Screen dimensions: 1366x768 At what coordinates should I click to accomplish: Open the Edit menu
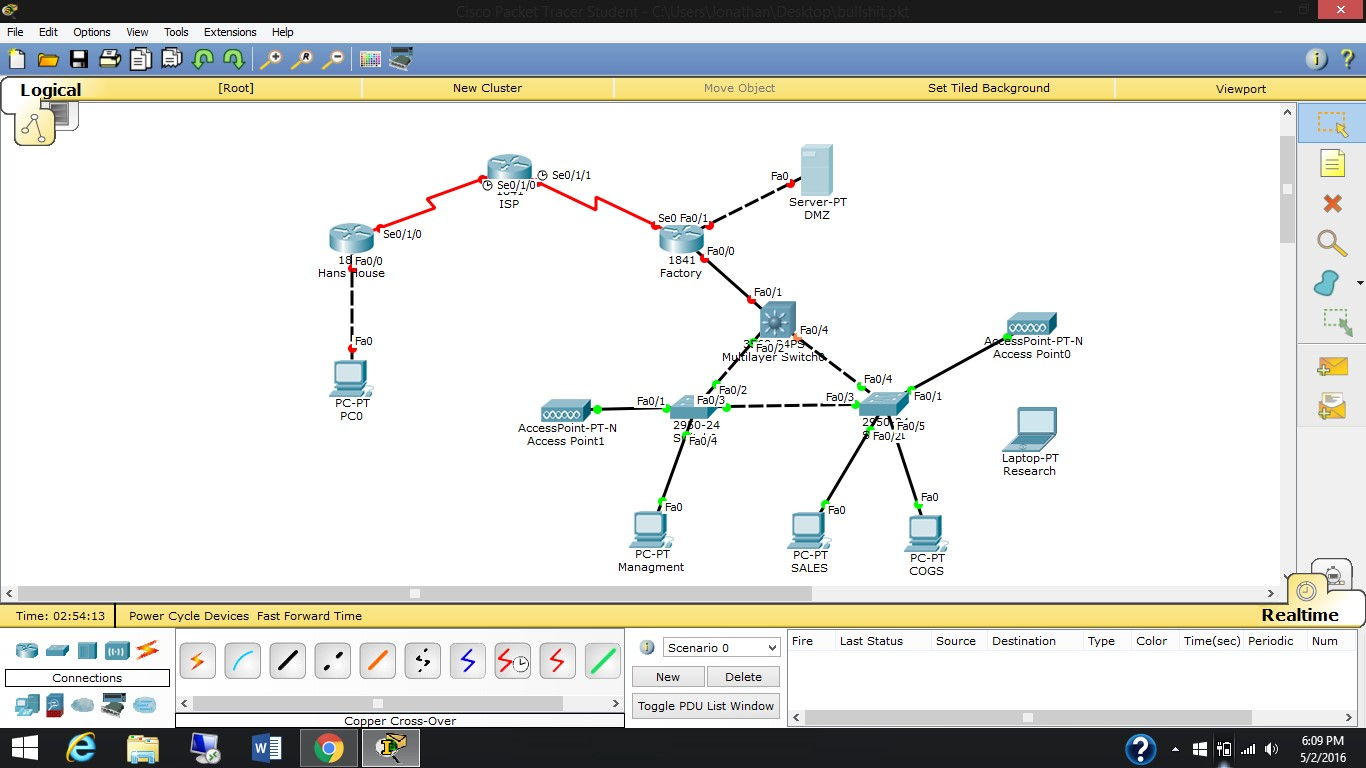pyautogui.click(x=48, y=32)
